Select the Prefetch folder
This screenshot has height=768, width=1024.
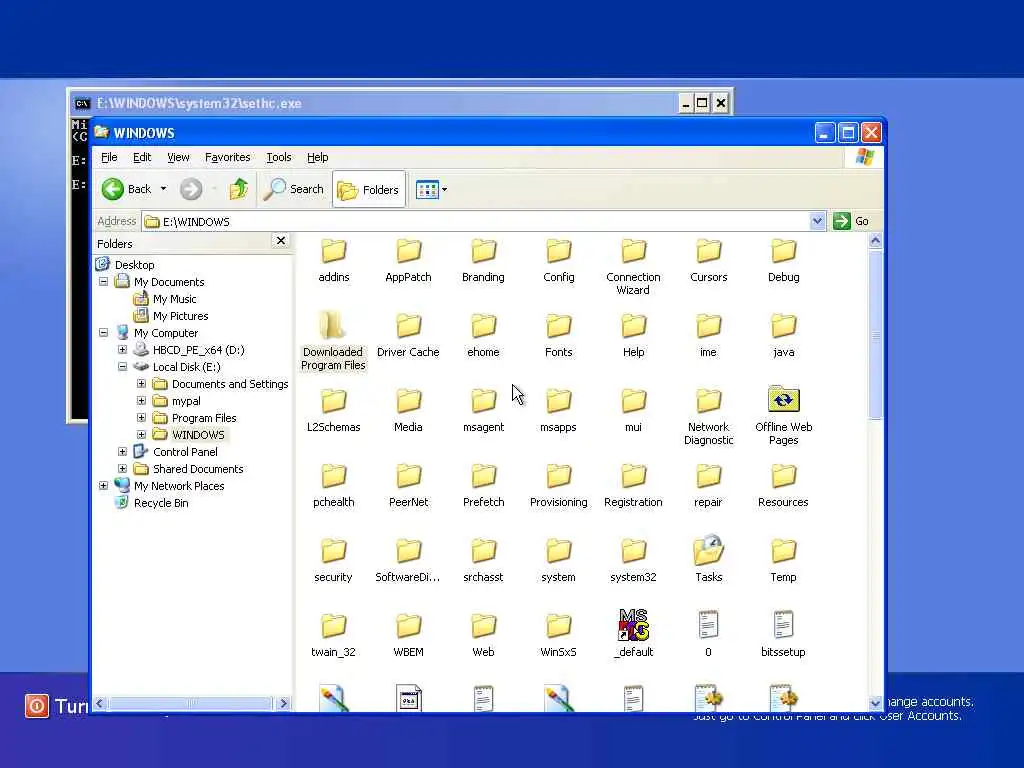tap(483, 485)
